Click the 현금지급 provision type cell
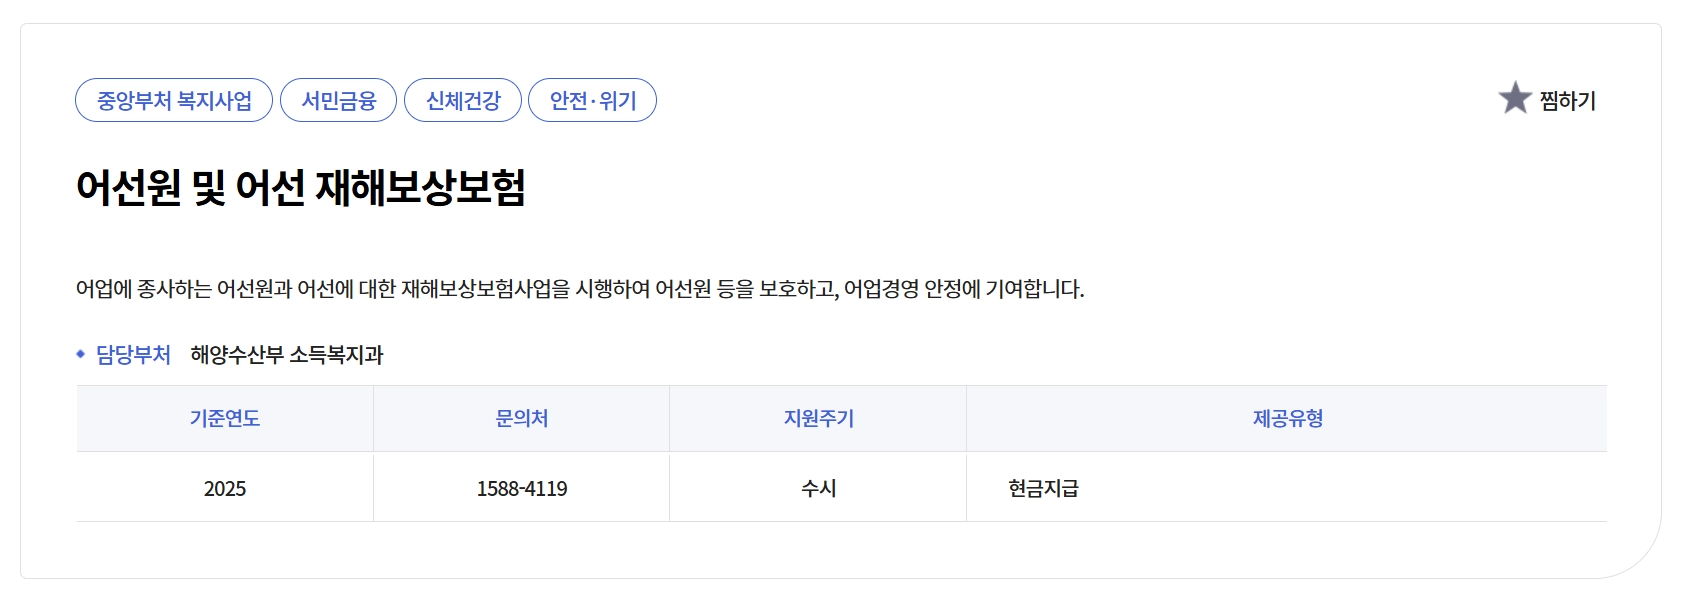Image resolution: width=1683 pixels, height=599 pixels. point(1044,487)
